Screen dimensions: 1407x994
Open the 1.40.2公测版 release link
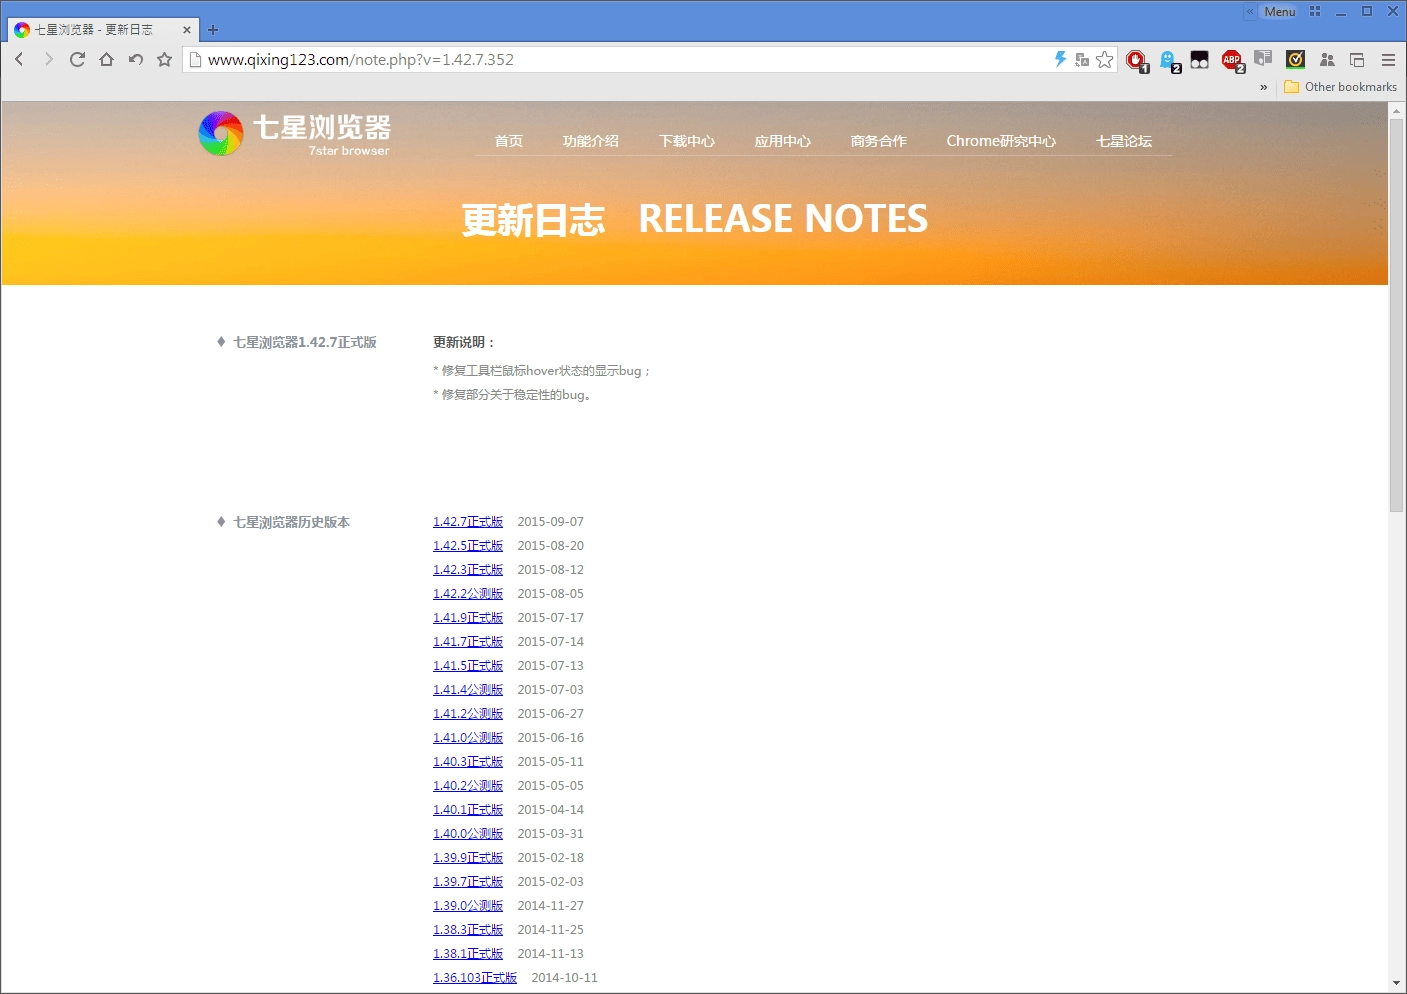click(468, 786)
